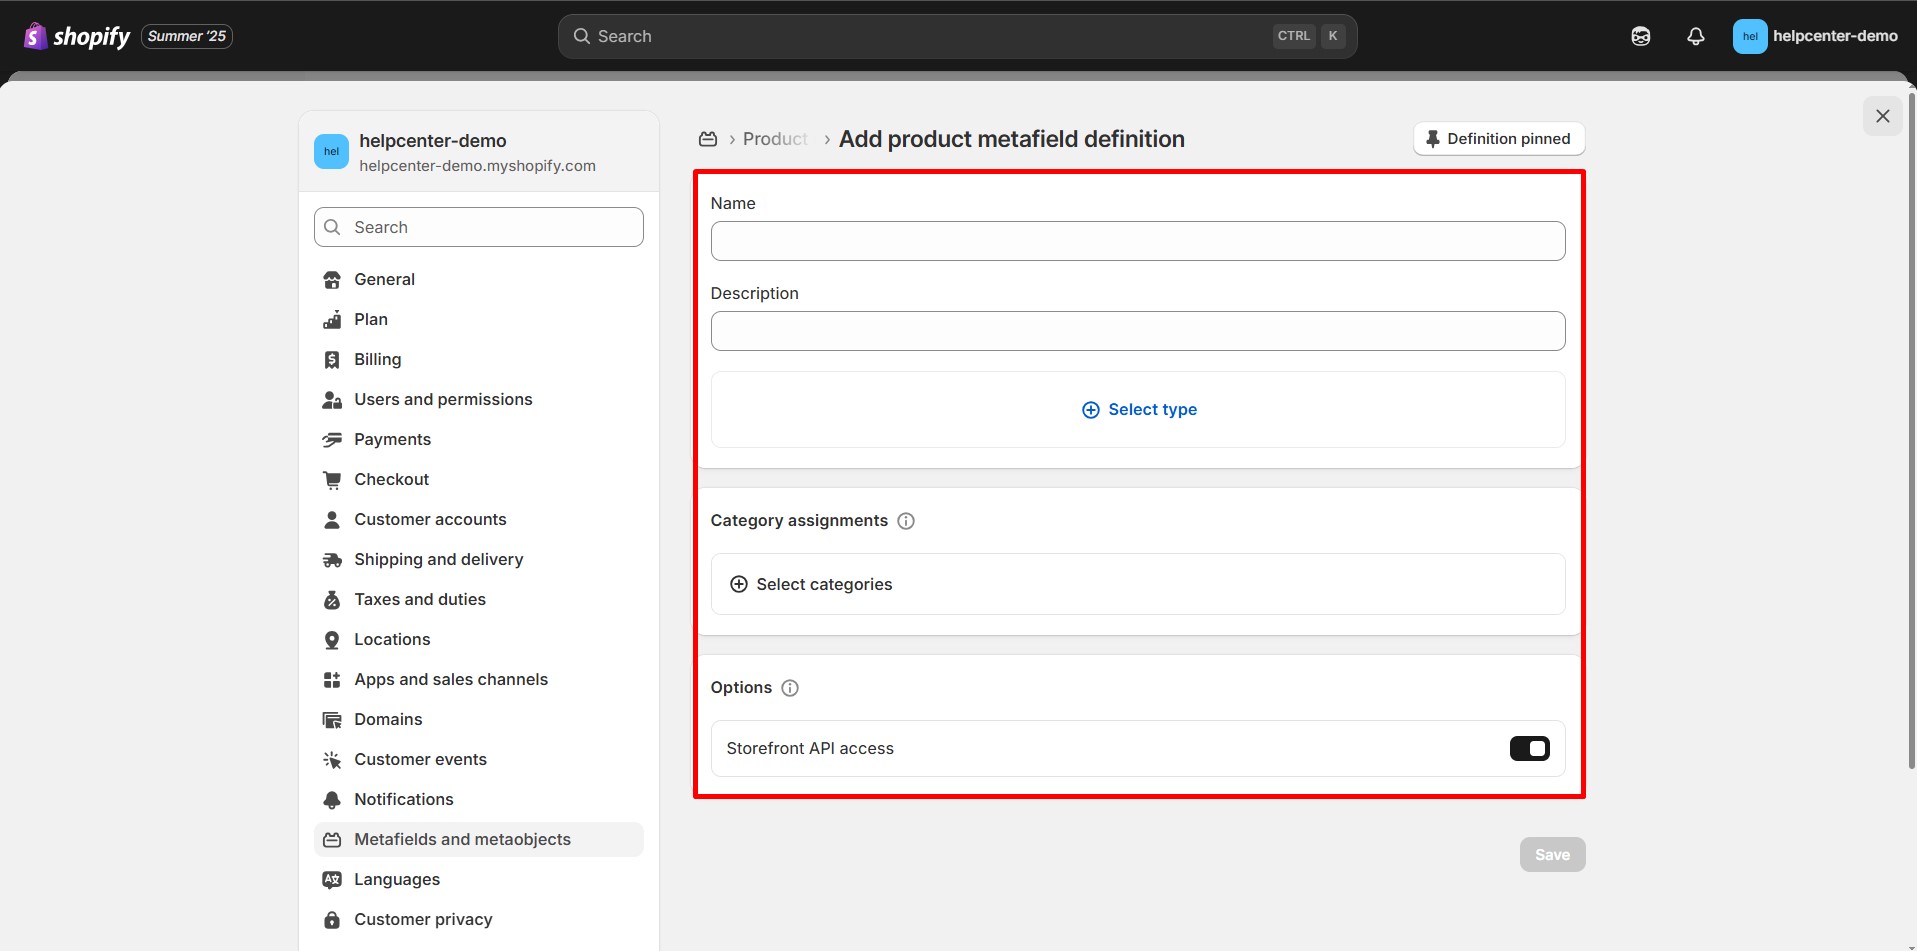The height and width of the screenshot is (951, 1917).
Task: Toggle Storefront API access switch
Action: point(1529,749)
